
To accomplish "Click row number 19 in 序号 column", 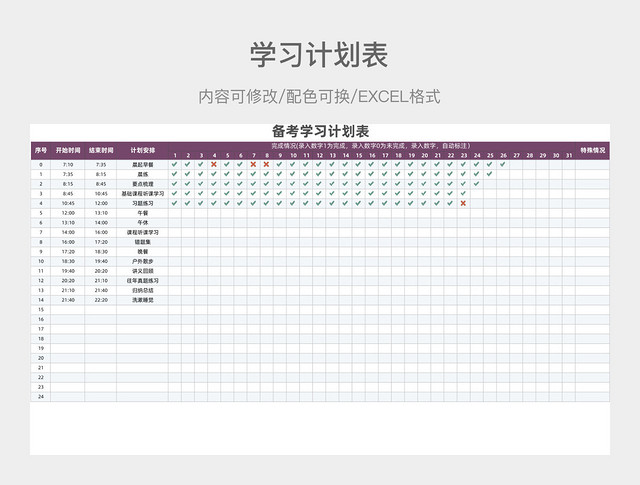I will (41, 348).
